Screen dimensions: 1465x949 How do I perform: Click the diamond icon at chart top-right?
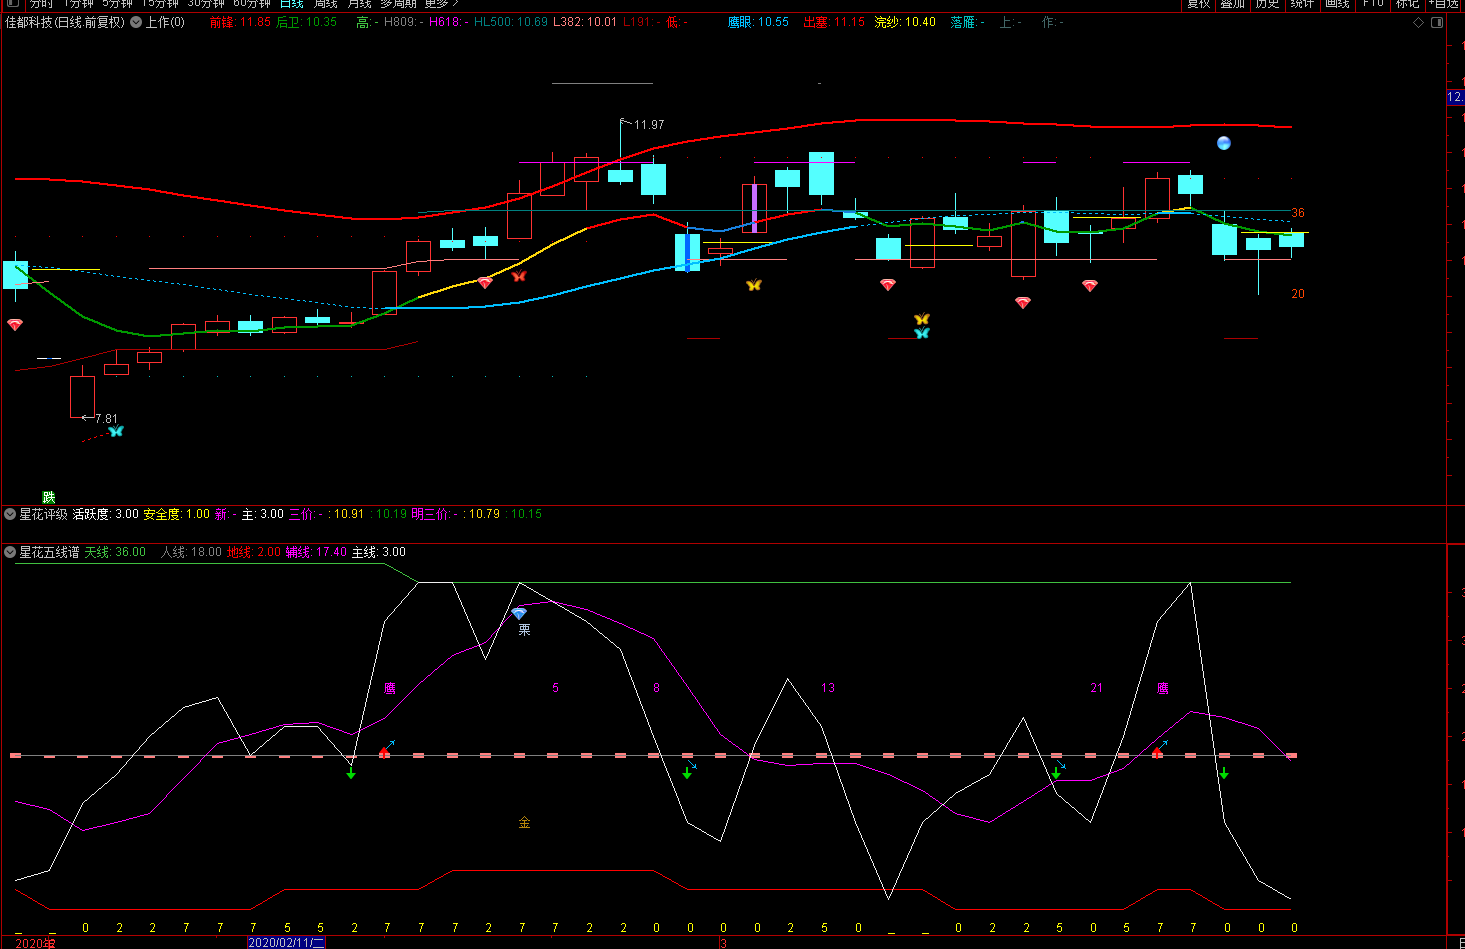(x=1418, y=22)
